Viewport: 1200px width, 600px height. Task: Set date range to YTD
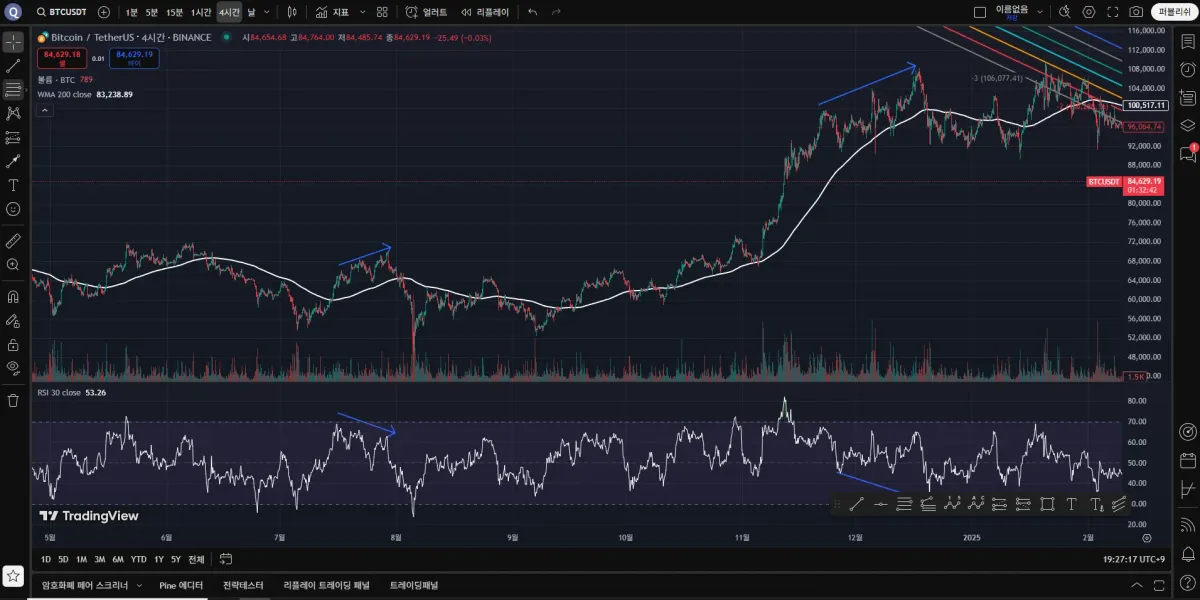coord(139,559)
